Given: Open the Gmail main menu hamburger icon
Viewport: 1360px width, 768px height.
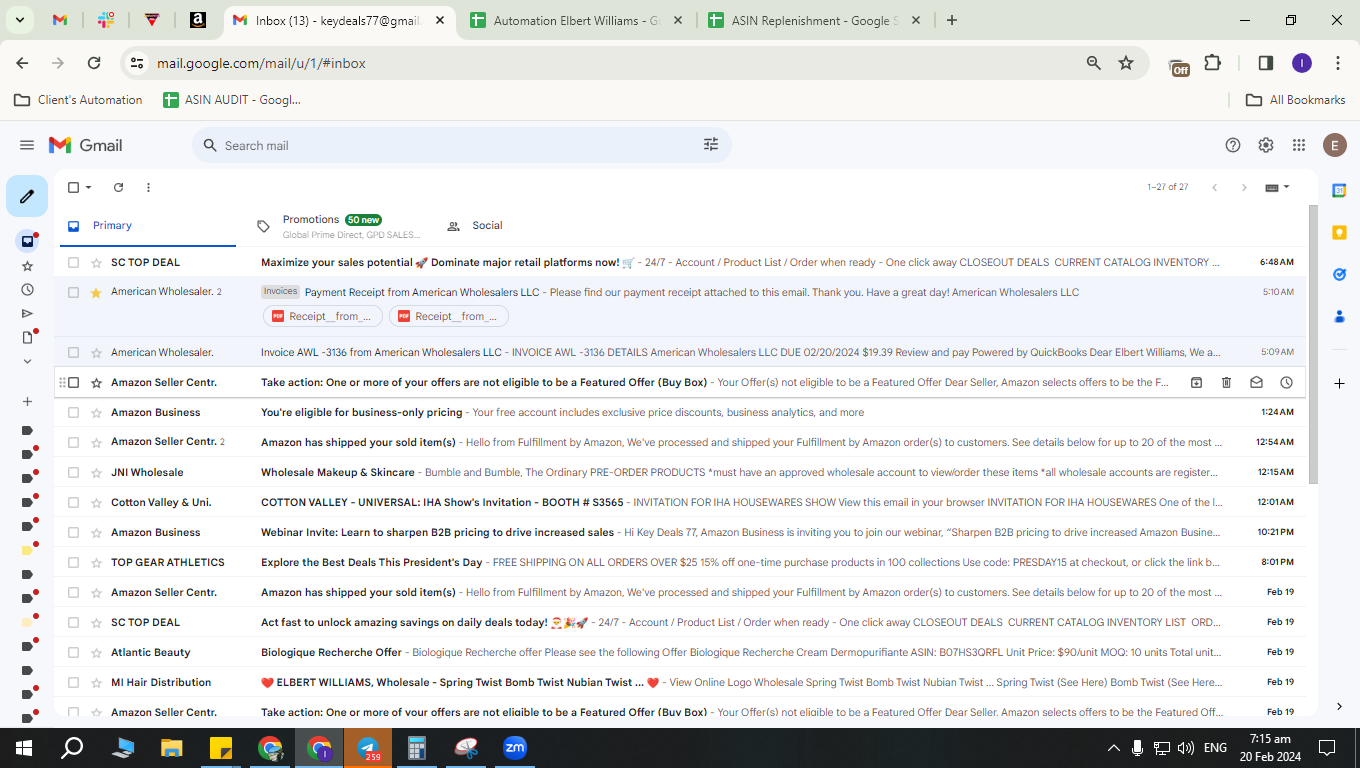Looking at the screenshot, I should (x=27, y=145).
